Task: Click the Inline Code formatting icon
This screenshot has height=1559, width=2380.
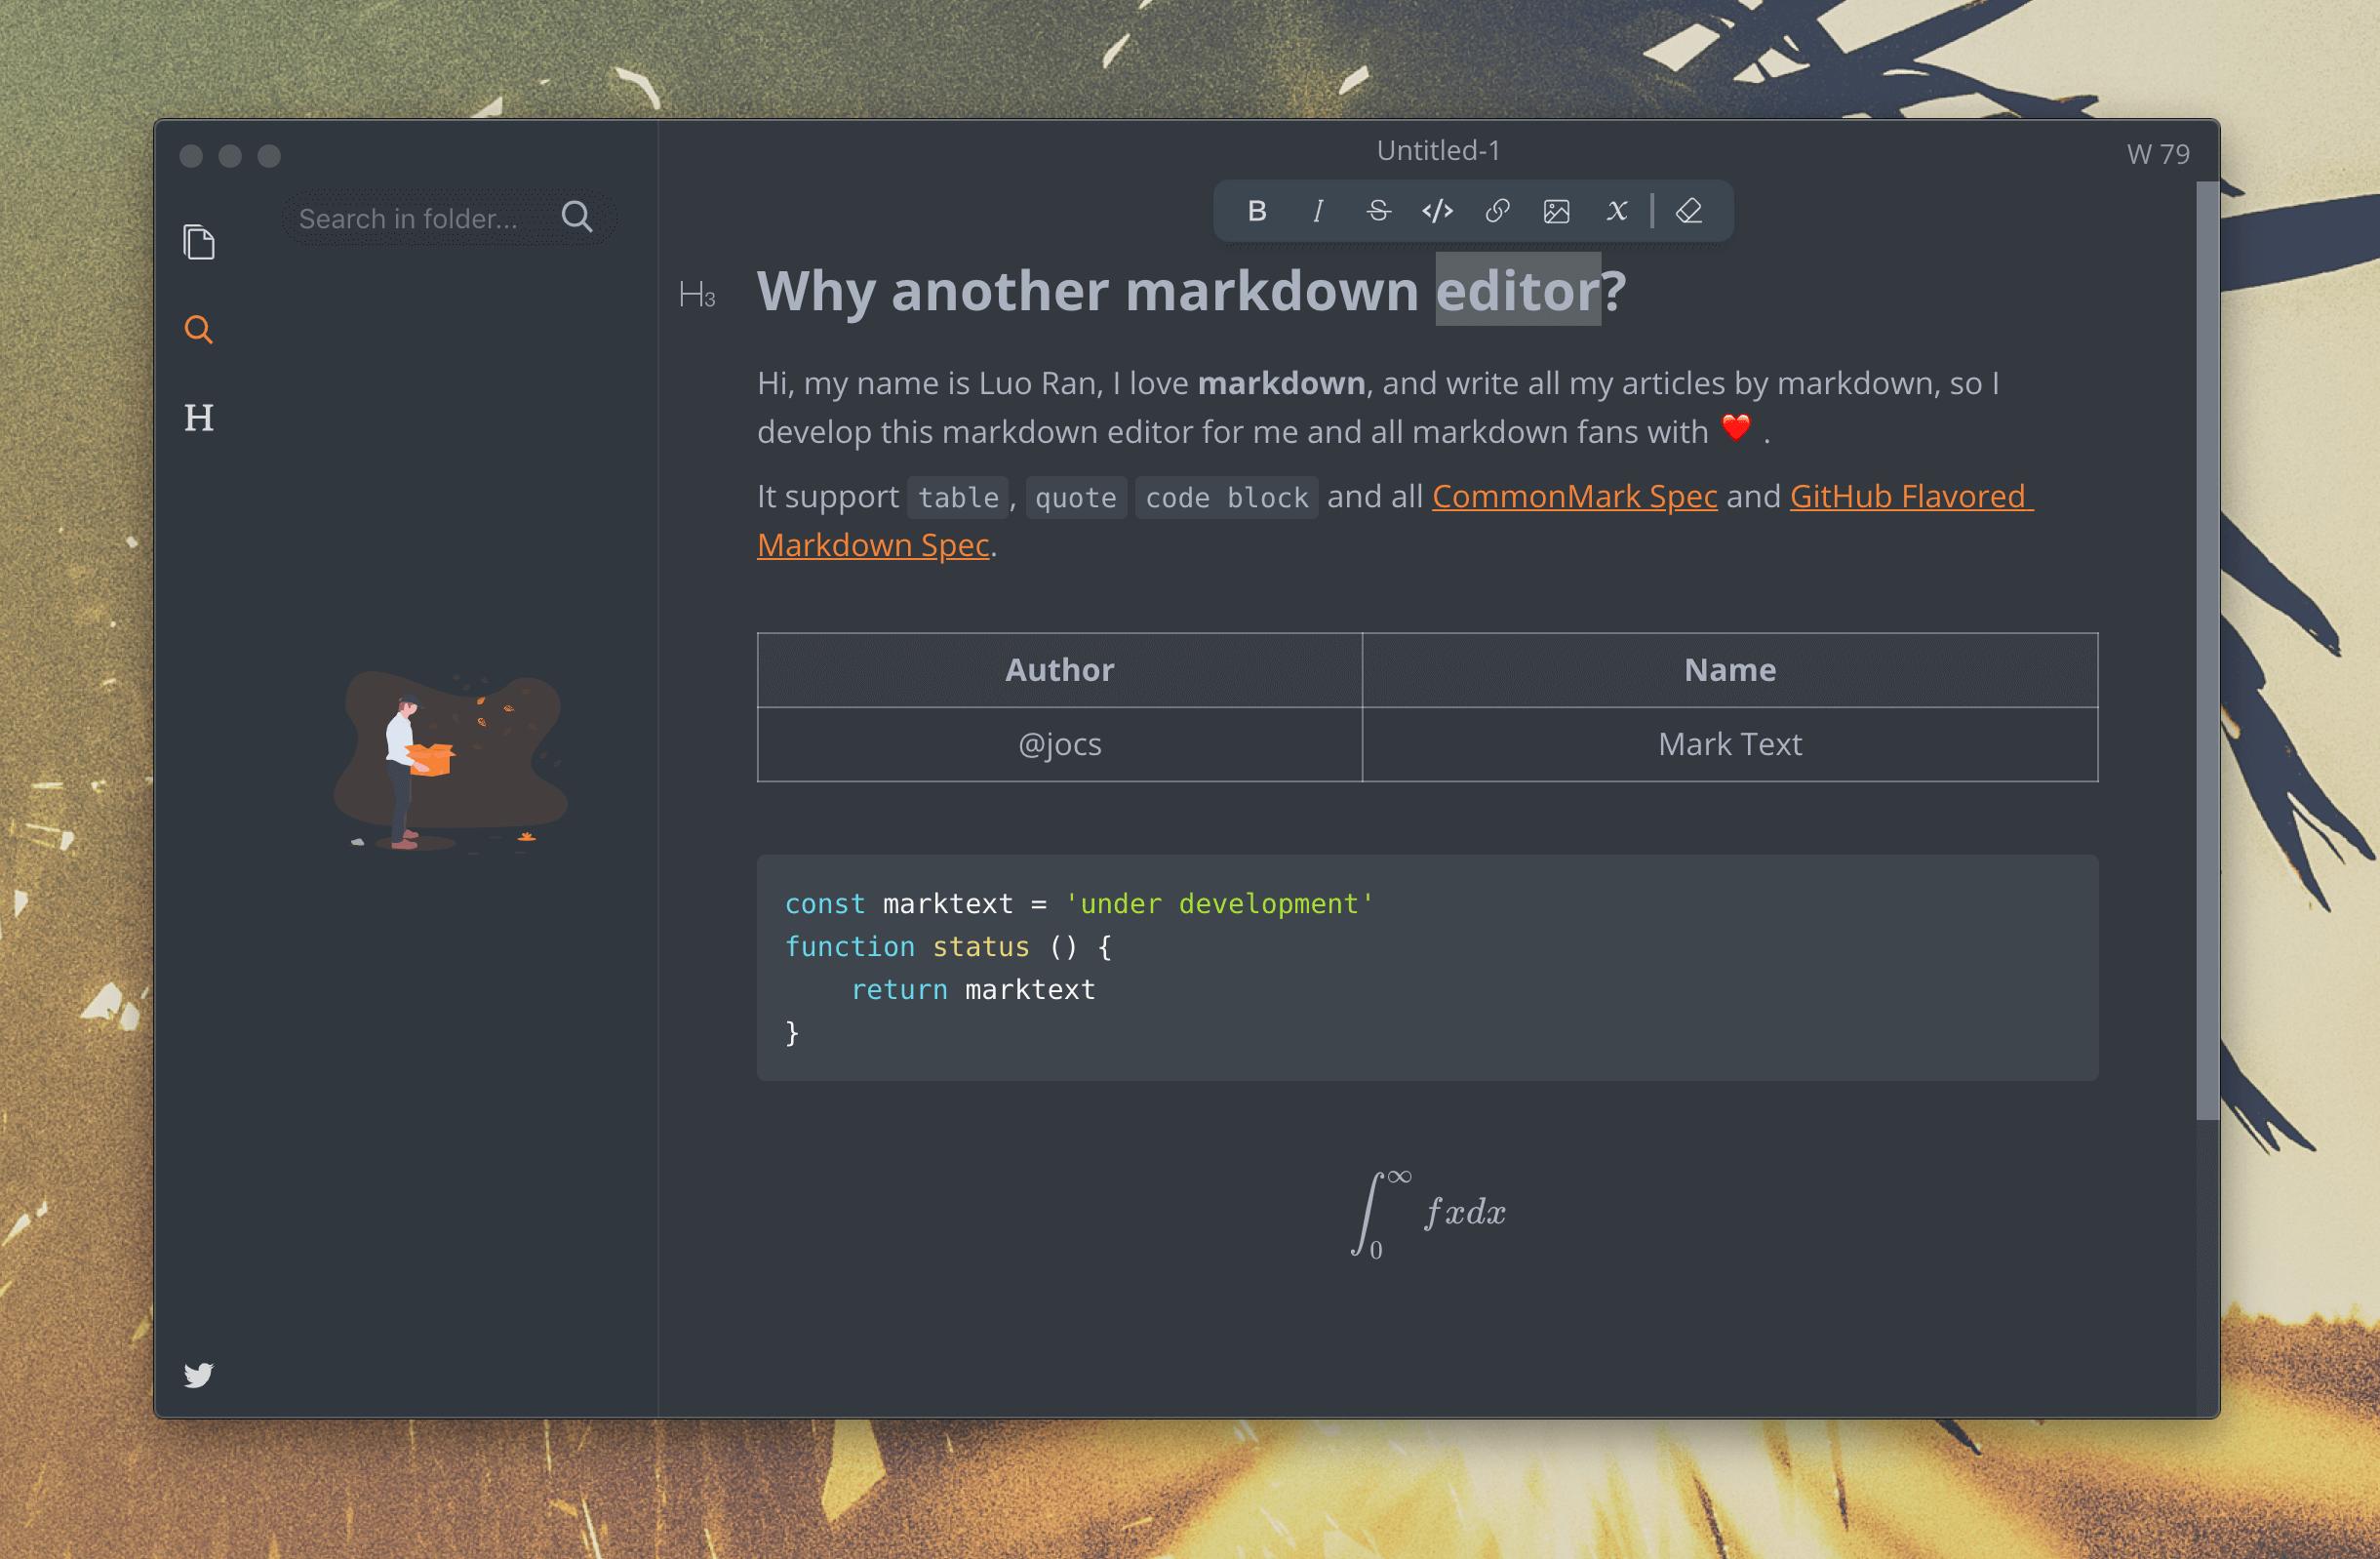Action: [1437, 211]
